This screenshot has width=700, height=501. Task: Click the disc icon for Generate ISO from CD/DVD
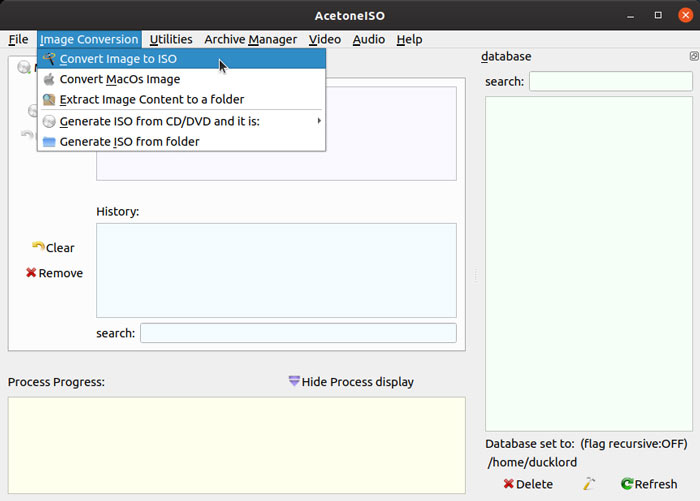coord(49,121)
